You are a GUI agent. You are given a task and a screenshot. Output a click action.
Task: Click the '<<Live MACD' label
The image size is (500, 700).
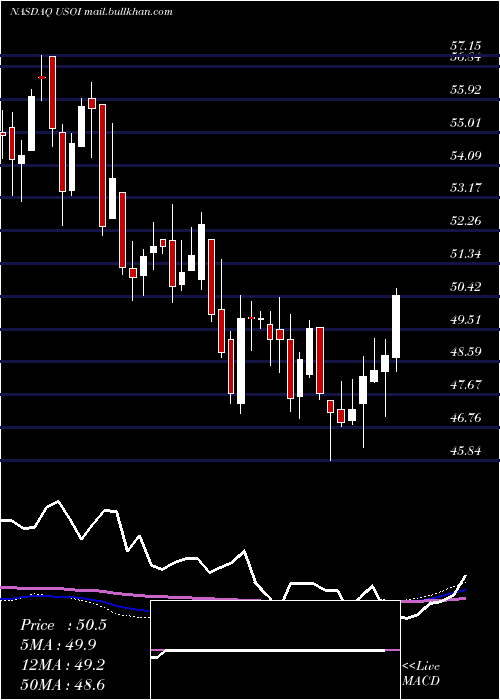point(421,674)
